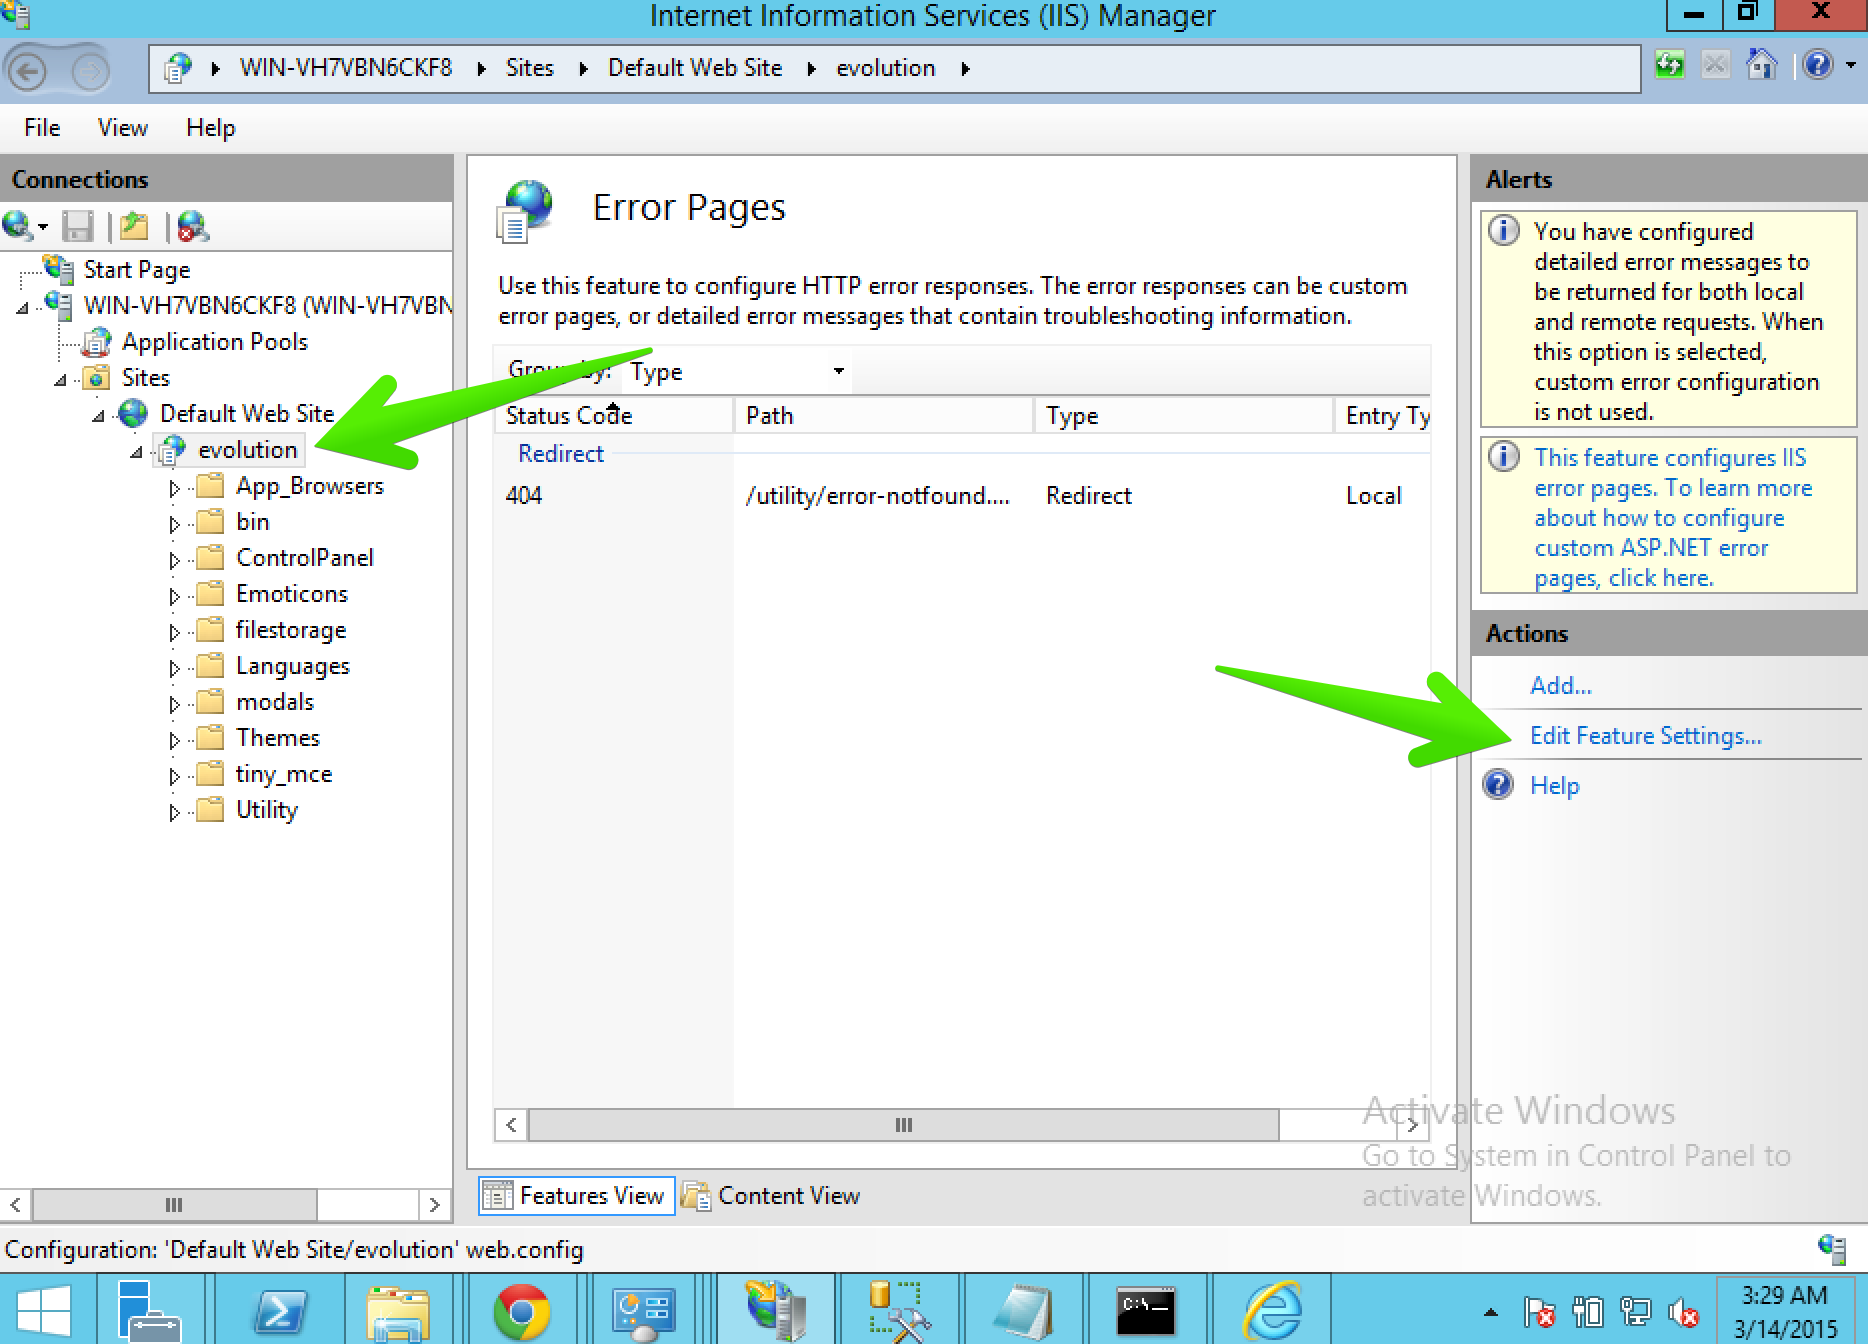Switch to Features View tab
This screenshot has width=1868, height=1344.
coord(575,1195)
